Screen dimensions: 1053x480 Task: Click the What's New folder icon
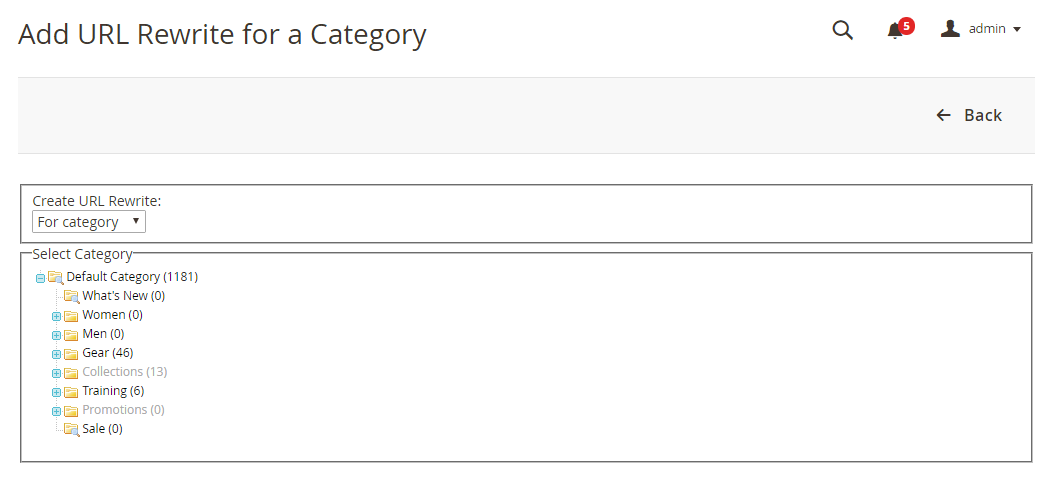click(x=72, y=296)
